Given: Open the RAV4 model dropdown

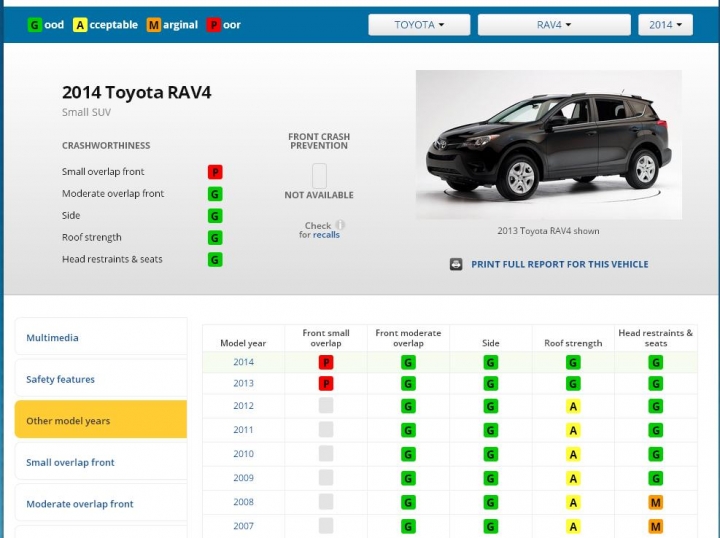Looking at the screenshot, I should coord(554,25).
